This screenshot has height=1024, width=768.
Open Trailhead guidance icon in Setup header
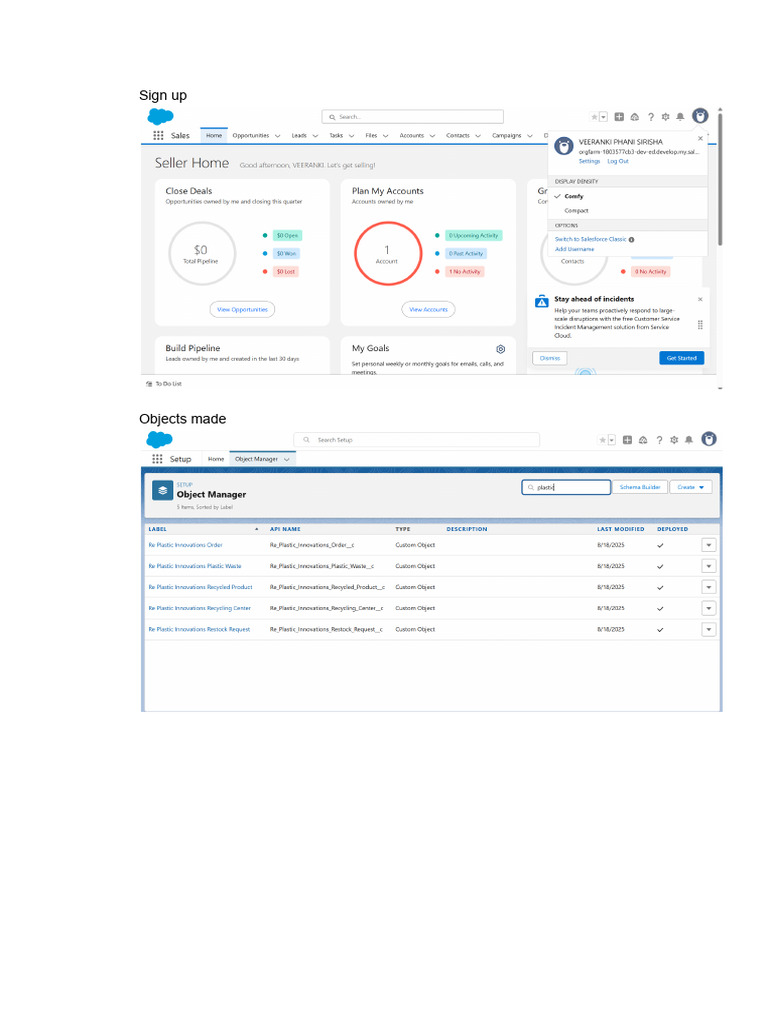(x=643, y=440)
